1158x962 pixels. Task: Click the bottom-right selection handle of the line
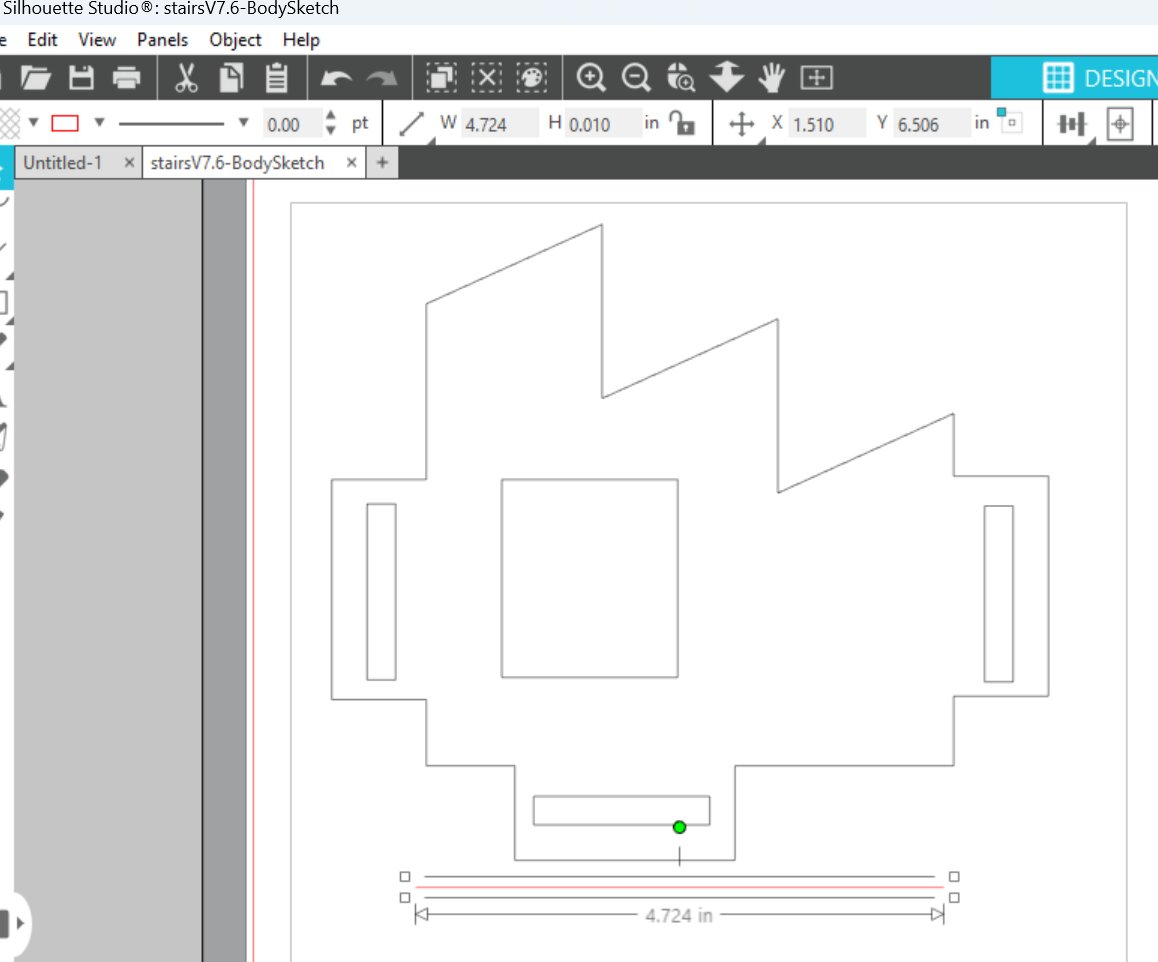point(954,898)
